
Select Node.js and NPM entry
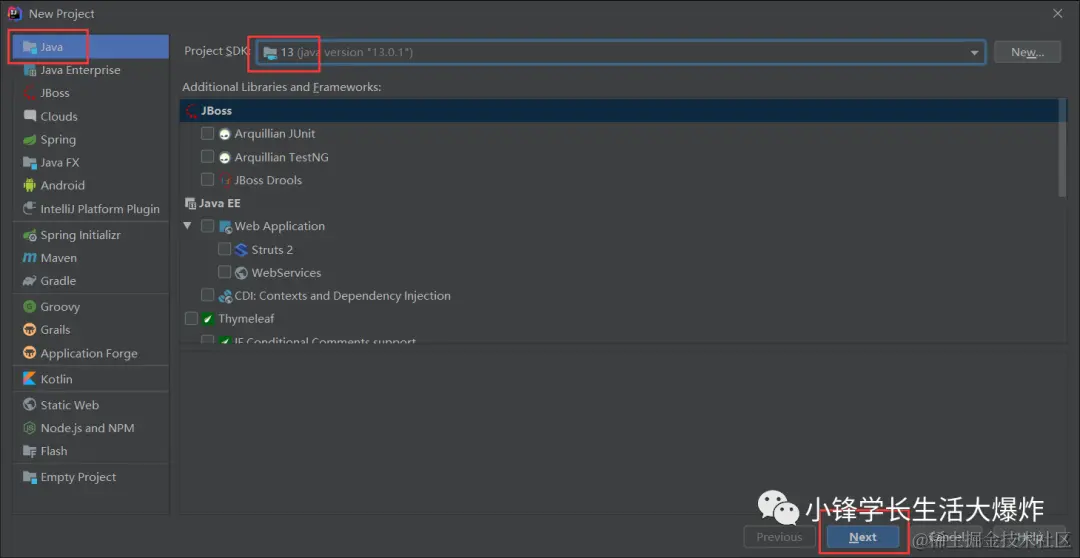tap(91, 428)
